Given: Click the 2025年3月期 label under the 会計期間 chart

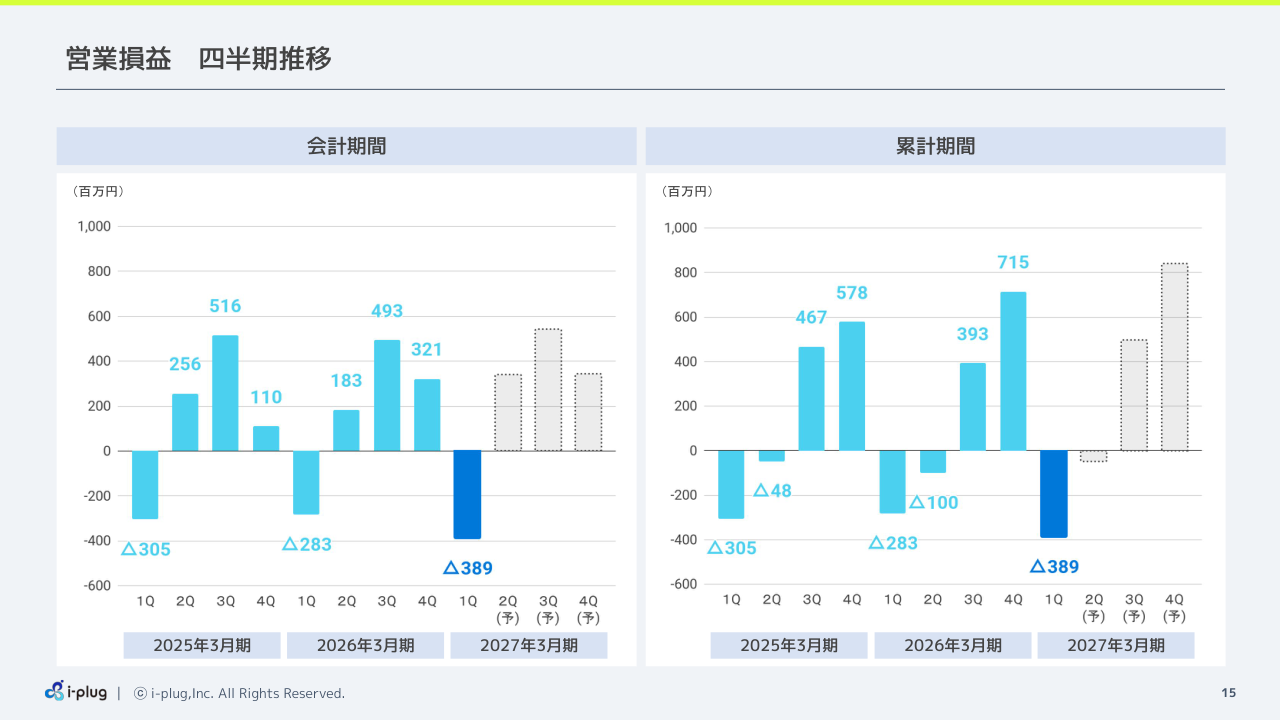Looking at the screenshot, I should [x=202, y=645].
